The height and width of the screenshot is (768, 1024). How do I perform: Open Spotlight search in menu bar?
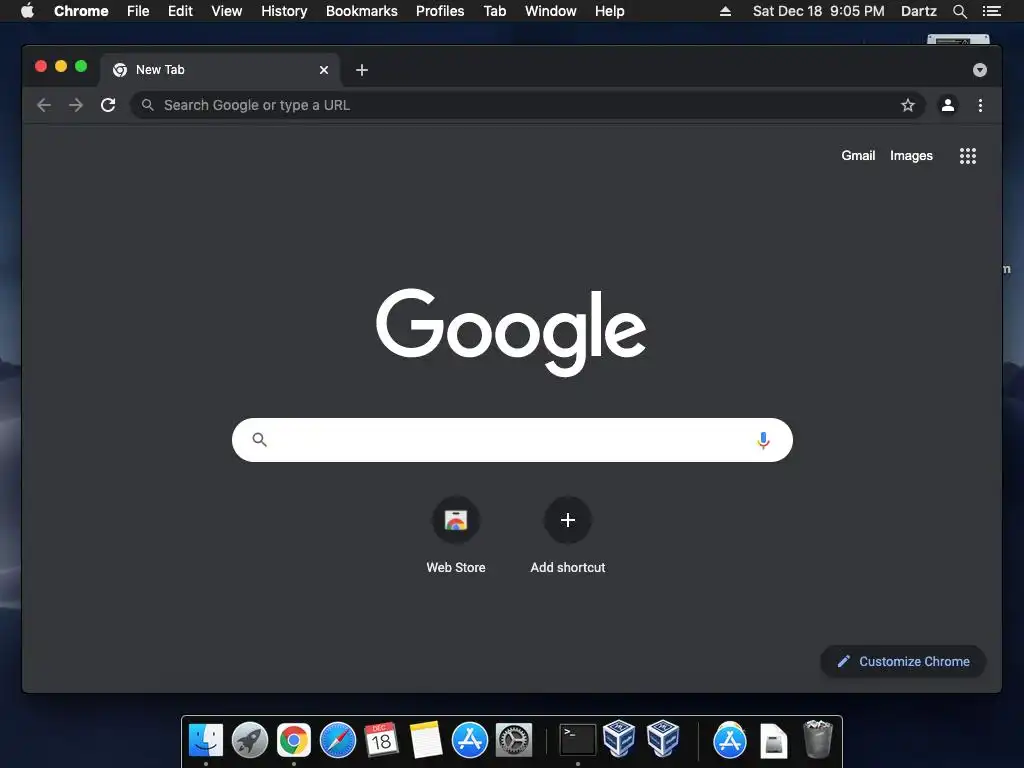(959, 11)
